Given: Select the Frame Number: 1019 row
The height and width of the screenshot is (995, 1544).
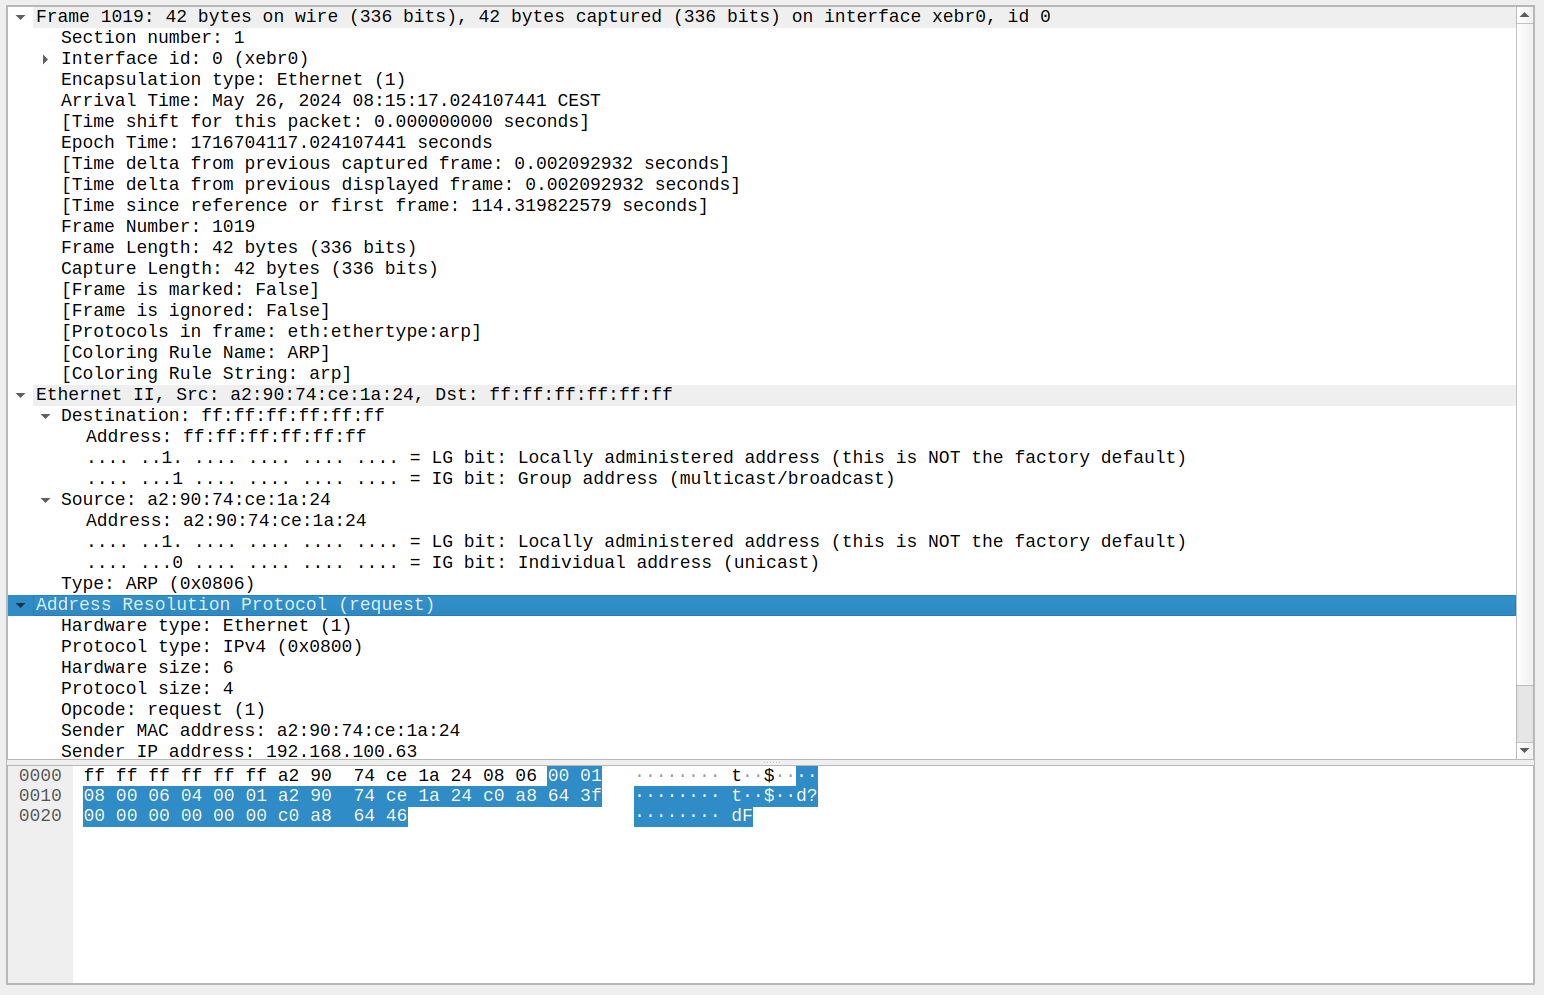Looking at the screenshot, I should click(x=158, y=227).
